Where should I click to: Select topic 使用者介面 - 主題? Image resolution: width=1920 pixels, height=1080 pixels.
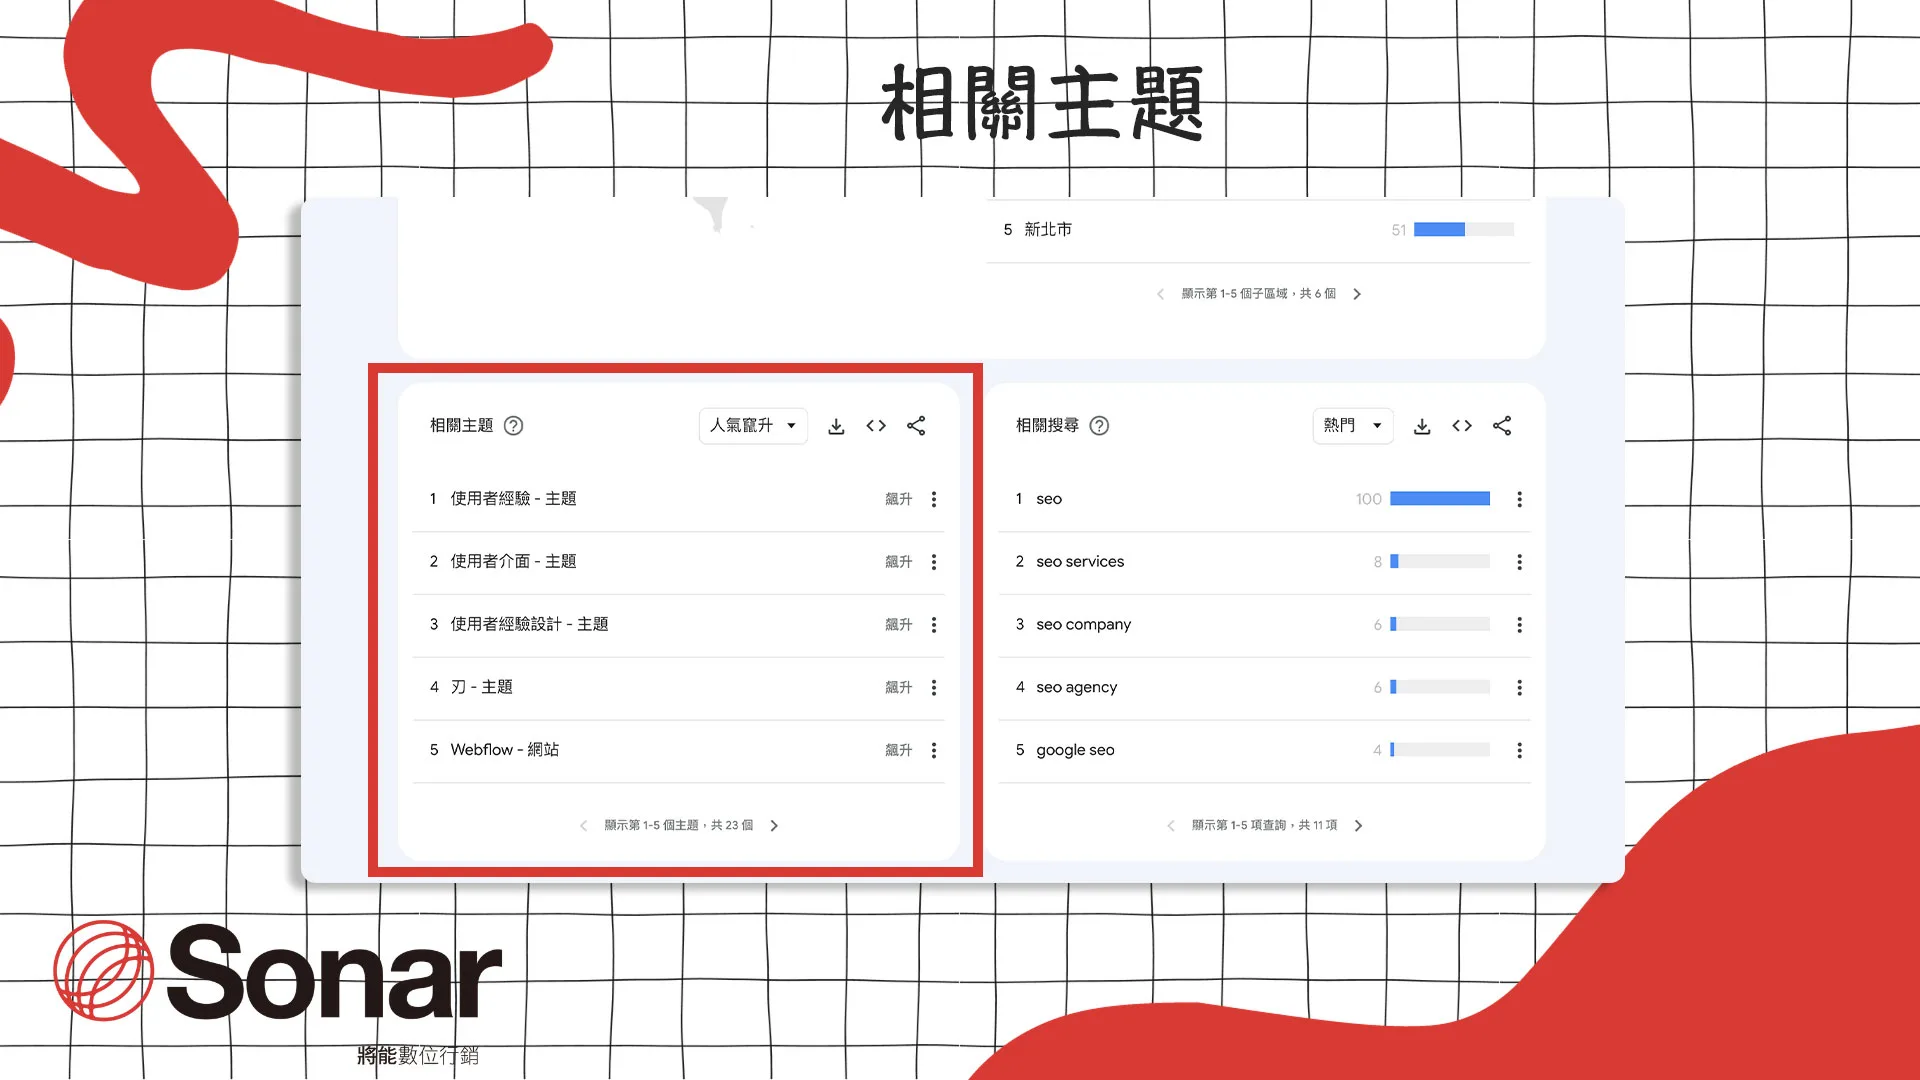click(513, 562)
